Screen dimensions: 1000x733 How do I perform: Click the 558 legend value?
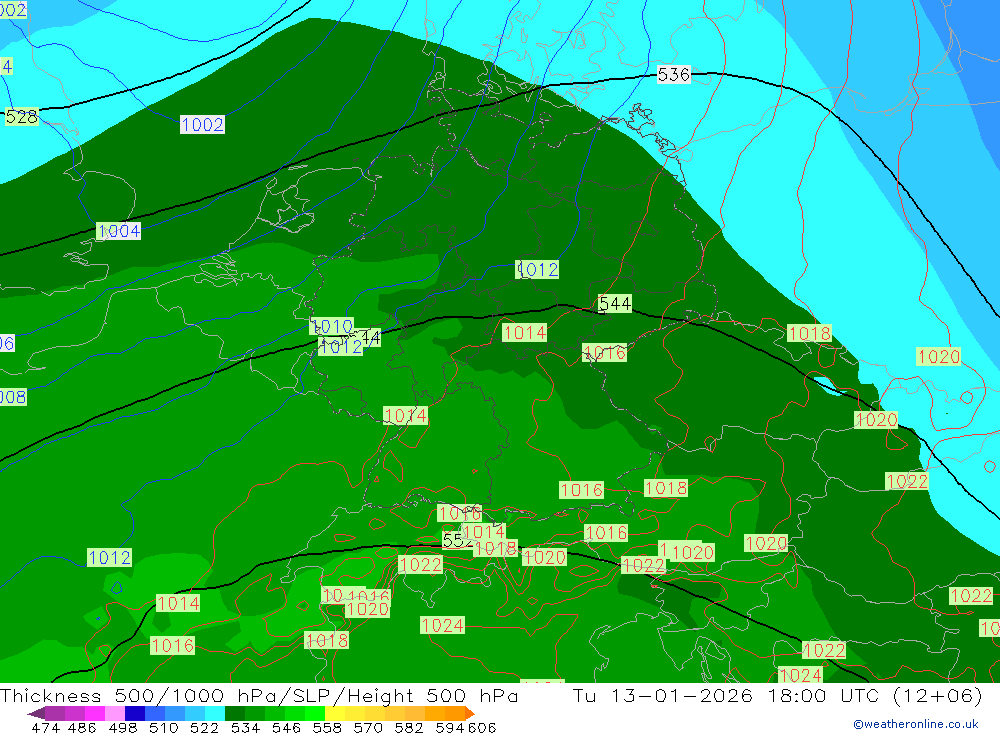tap(327, 727)
